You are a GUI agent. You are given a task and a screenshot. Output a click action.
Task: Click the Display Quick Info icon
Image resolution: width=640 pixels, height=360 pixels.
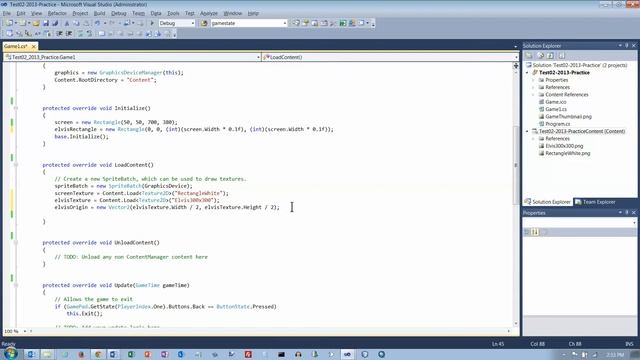[28, 34]
